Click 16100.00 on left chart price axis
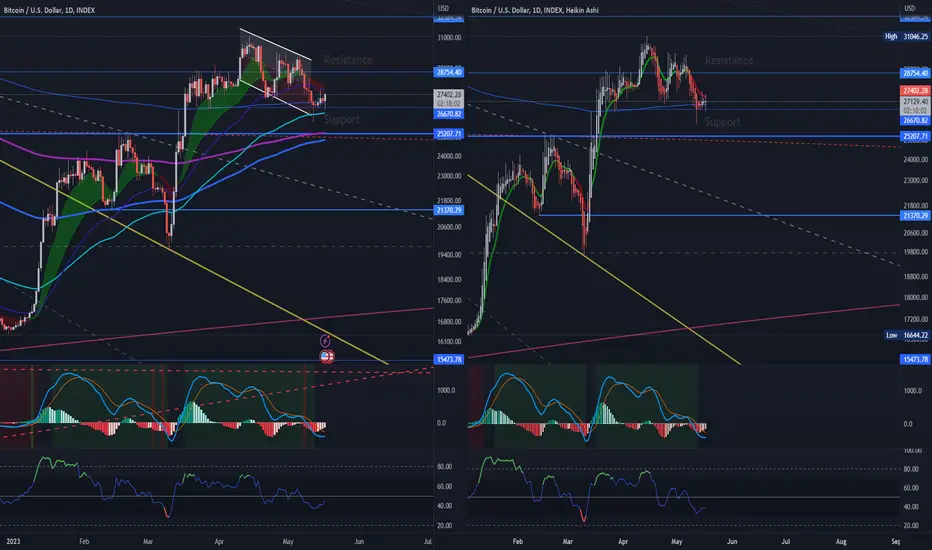 449,341
